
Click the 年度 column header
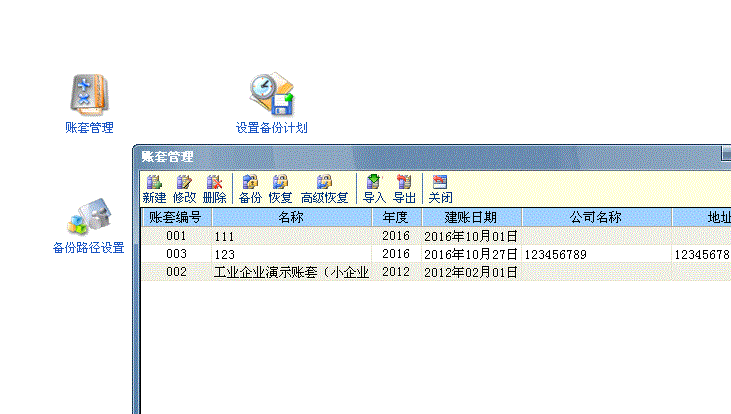coord(396,217)
